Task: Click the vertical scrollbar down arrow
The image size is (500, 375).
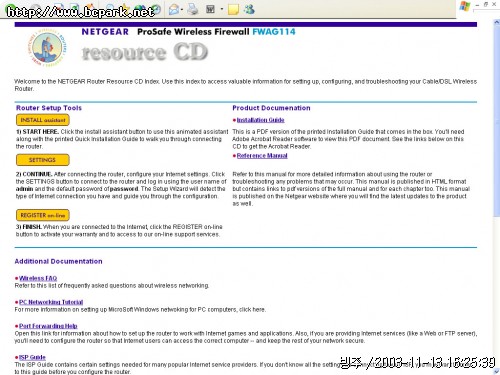Action: coord(496,371)
